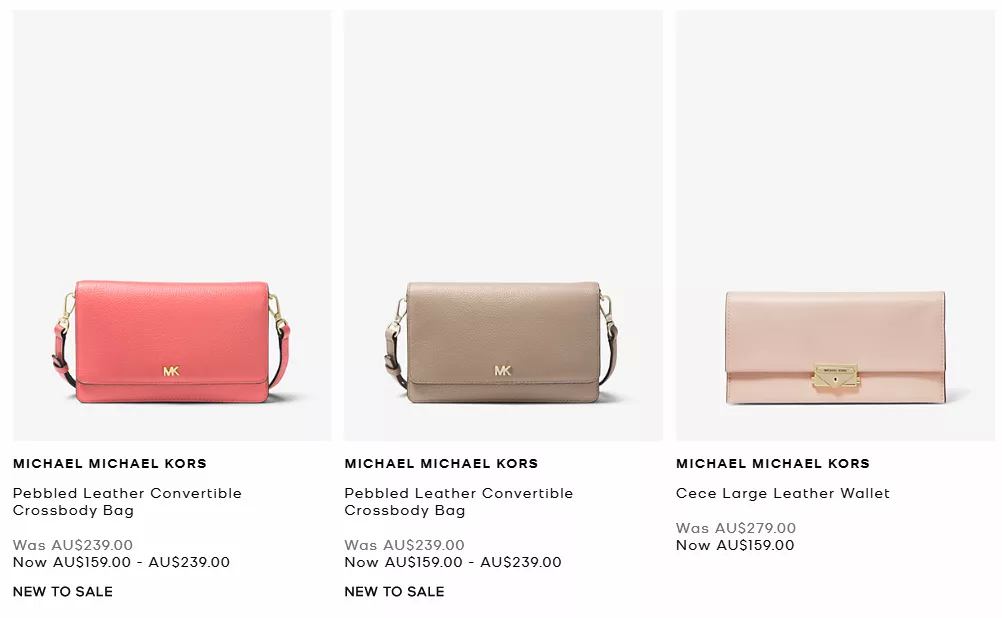Click wallet's Now AU$159.00 price
Image resolution: width=1002 pixels, height=618 pixels.
736,545
